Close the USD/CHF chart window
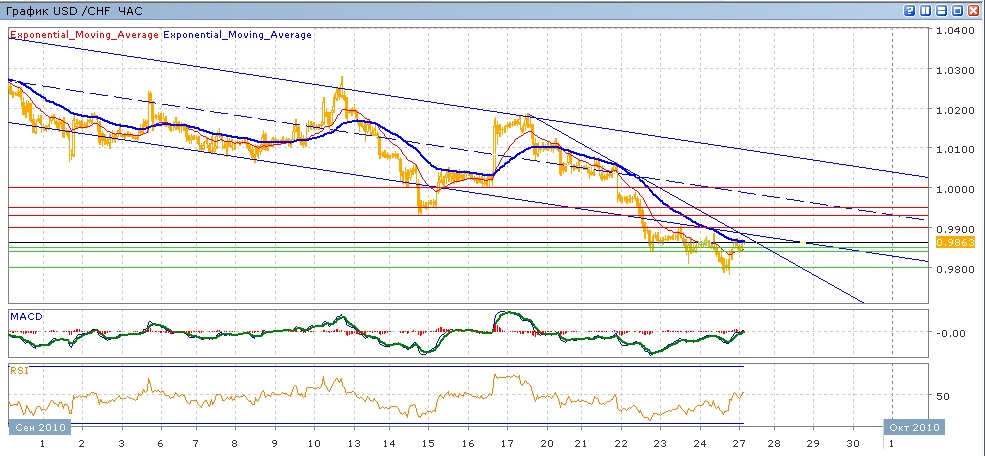Screen dimensions: 985x456 (973, 10)
